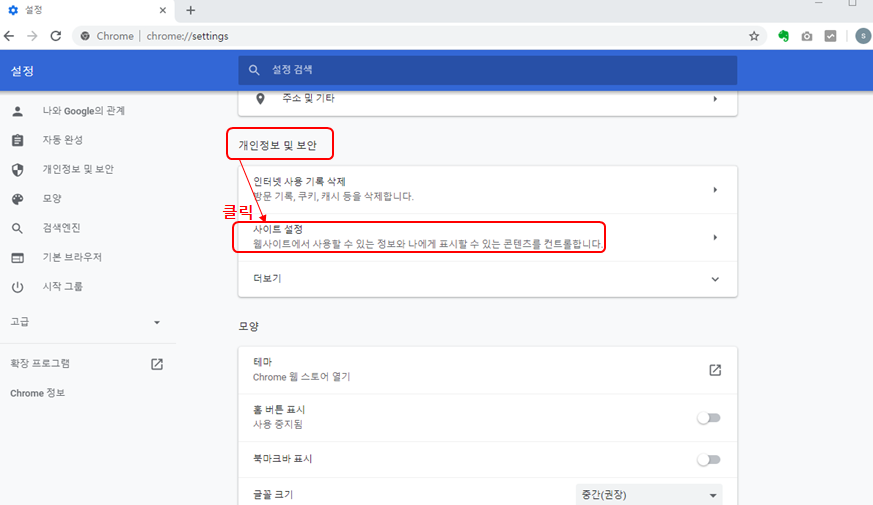Open 사이트 설정 arrow
This screenshot has height=505, width=873.
point(715,238)
